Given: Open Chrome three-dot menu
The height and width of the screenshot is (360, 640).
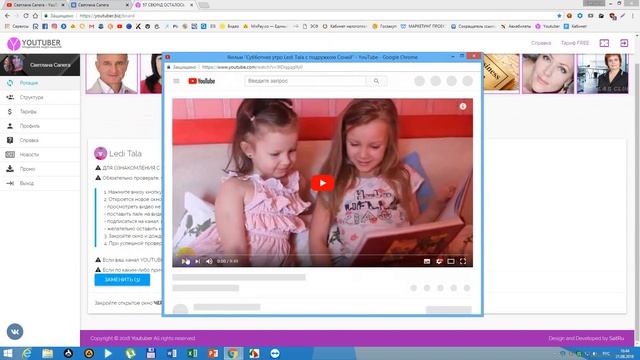Looking at the screenshot, I should click(633, 16).
